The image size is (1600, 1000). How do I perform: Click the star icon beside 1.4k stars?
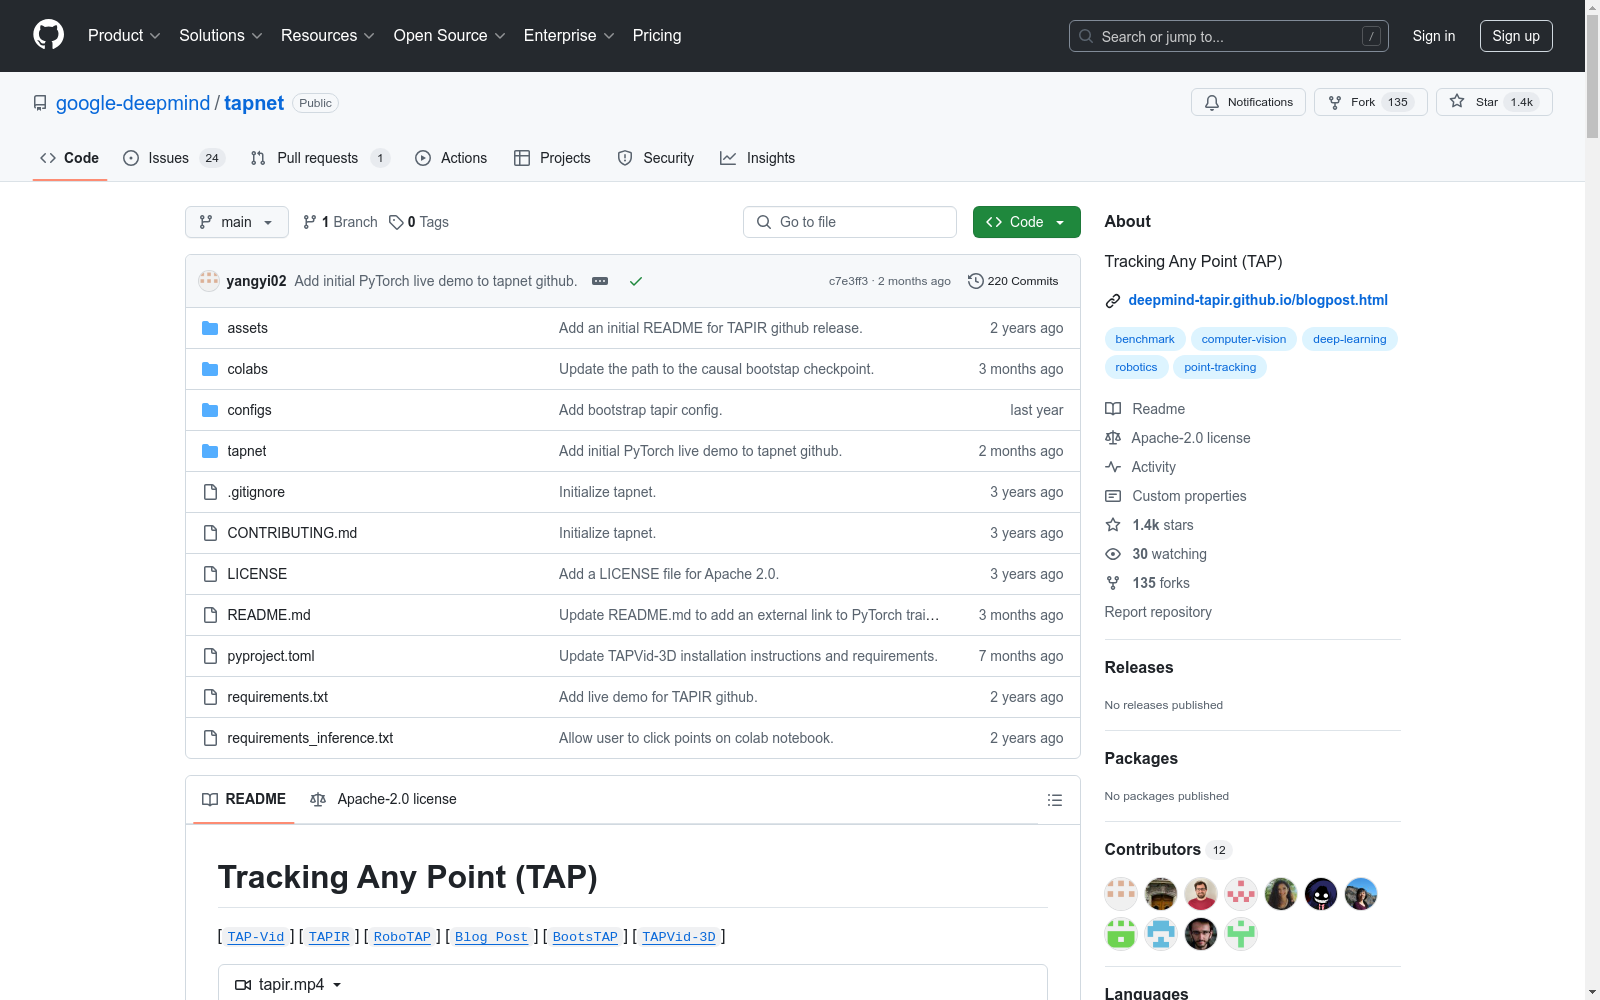[x=1113, y=525]
